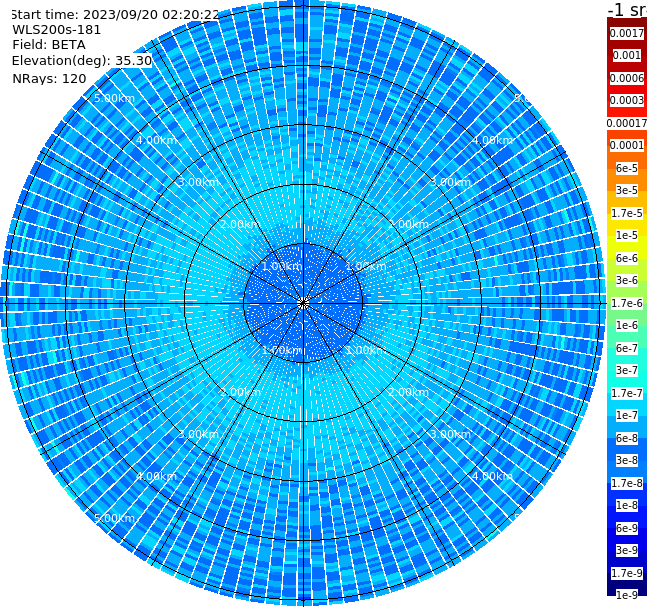Click the Field: BETA label

[49, 45]
